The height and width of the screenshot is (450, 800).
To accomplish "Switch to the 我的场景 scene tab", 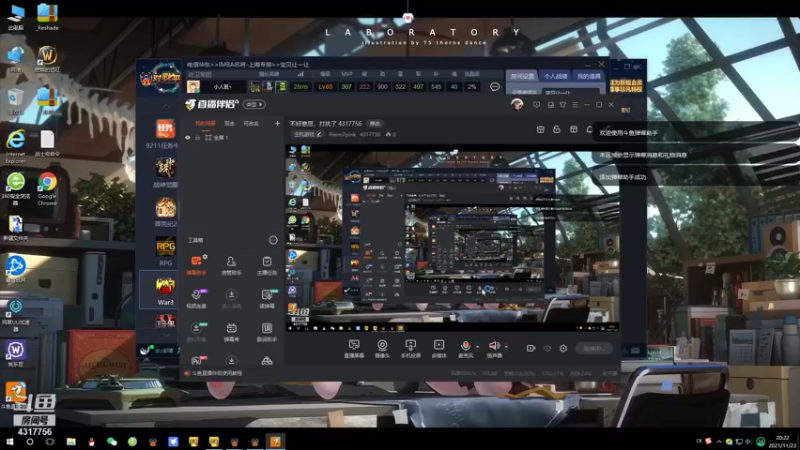I will (x=206, y=123).
